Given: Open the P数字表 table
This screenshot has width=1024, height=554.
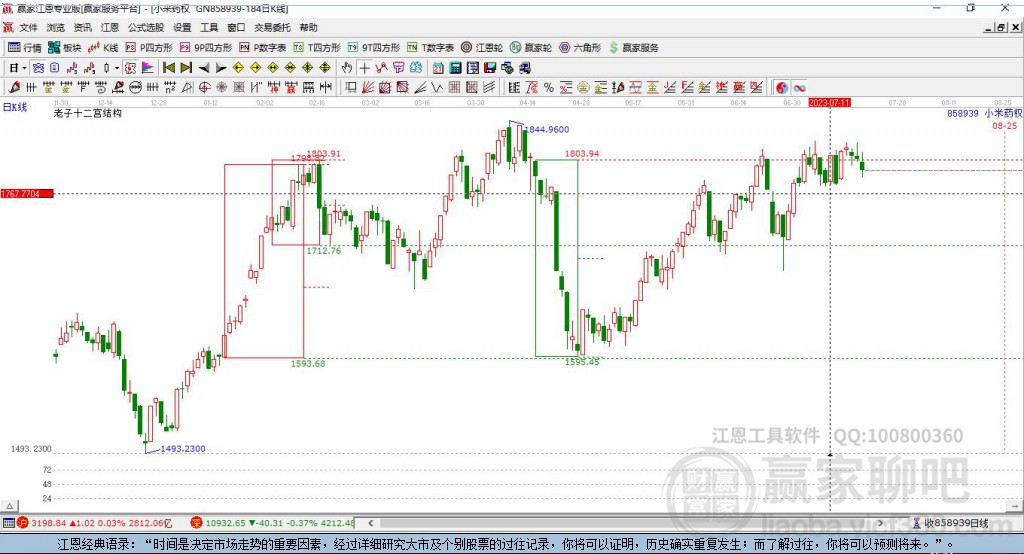Looking at the screenshot, I should pos(263,48).
